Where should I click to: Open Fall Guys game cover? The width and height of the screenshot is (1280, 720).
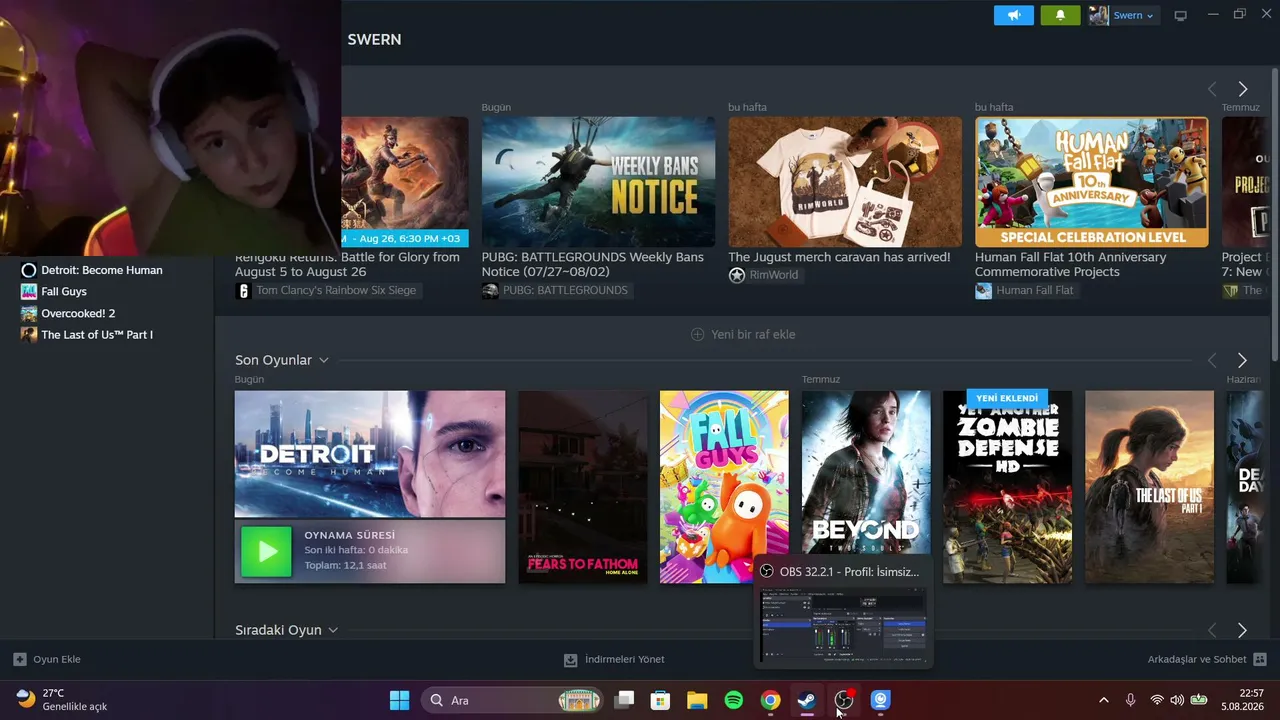click(724, 487)
